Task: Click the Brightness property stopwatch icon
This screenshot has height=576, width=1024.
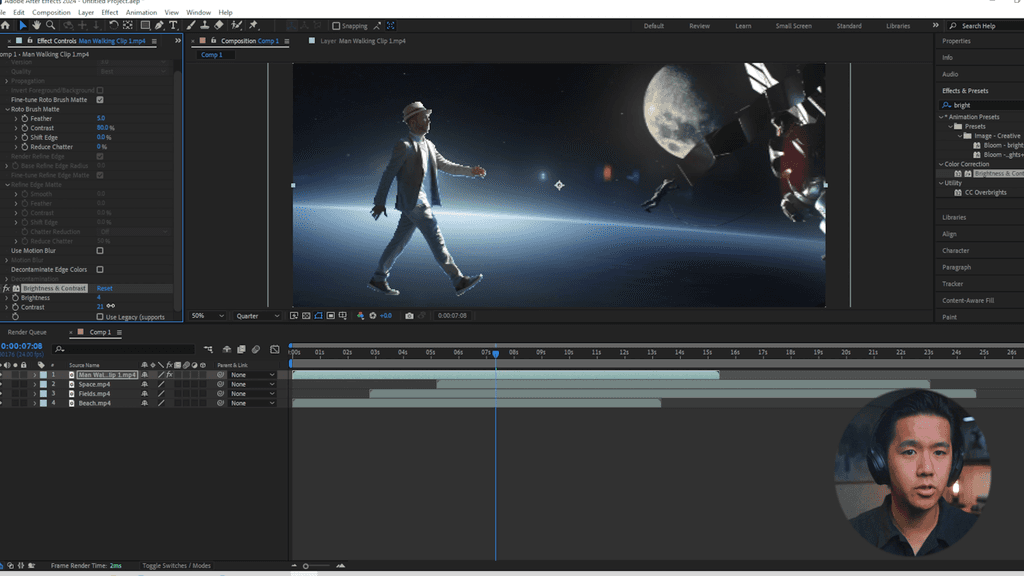Action: tap(14, 298)
